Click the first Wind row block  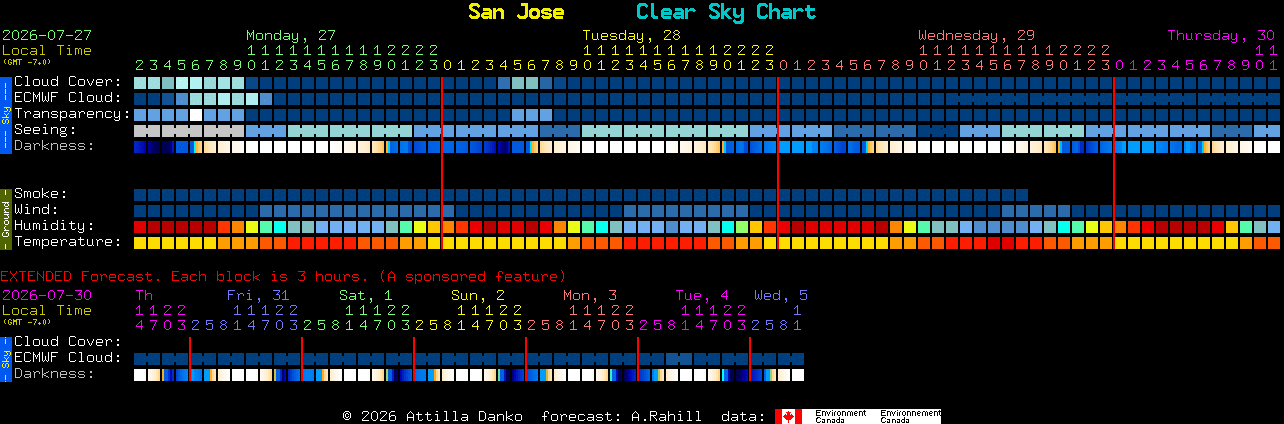(x=141, y=210)
